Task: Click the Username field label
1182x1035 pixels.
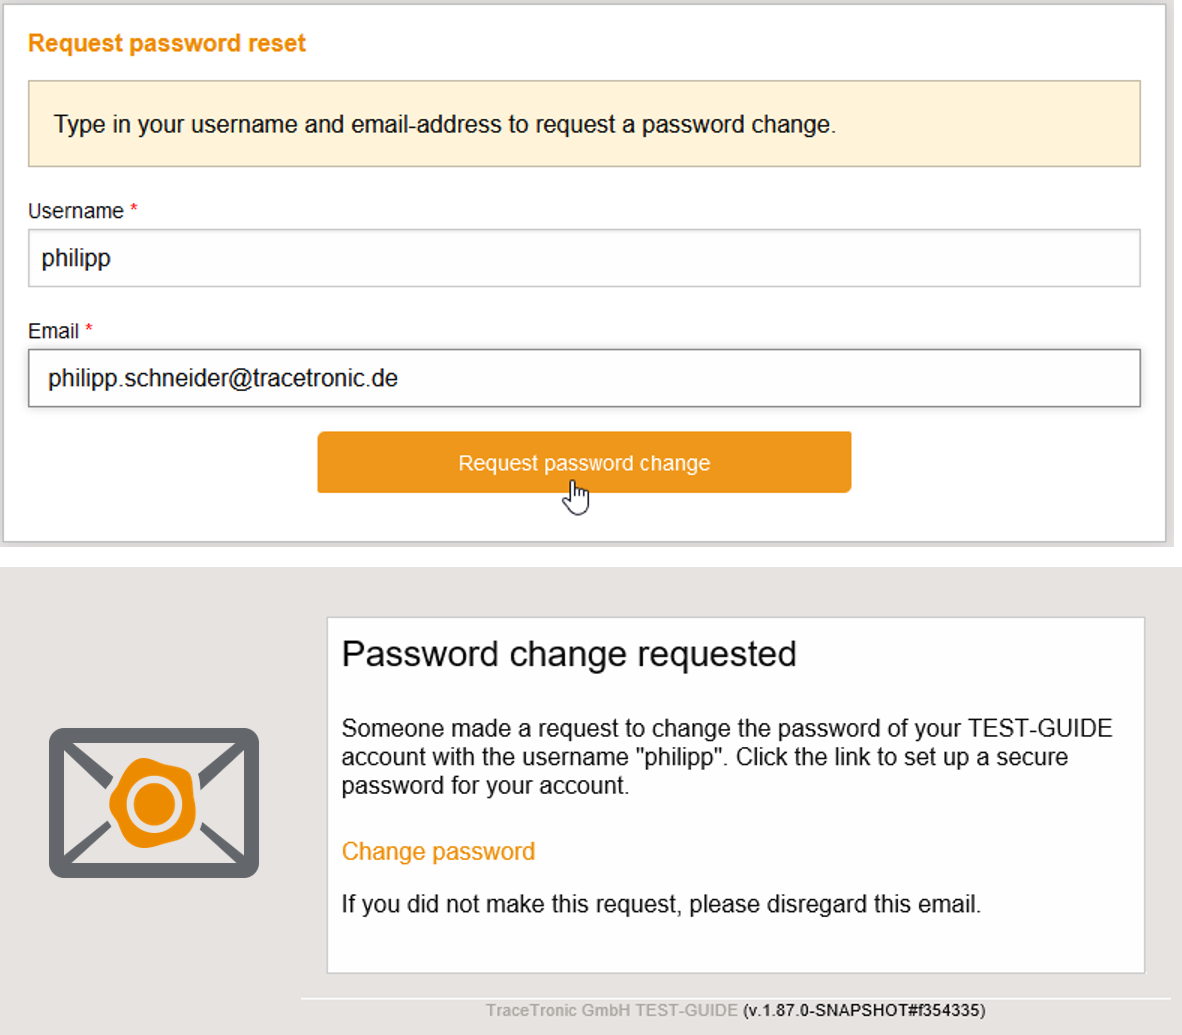Action: coord(76,211)
